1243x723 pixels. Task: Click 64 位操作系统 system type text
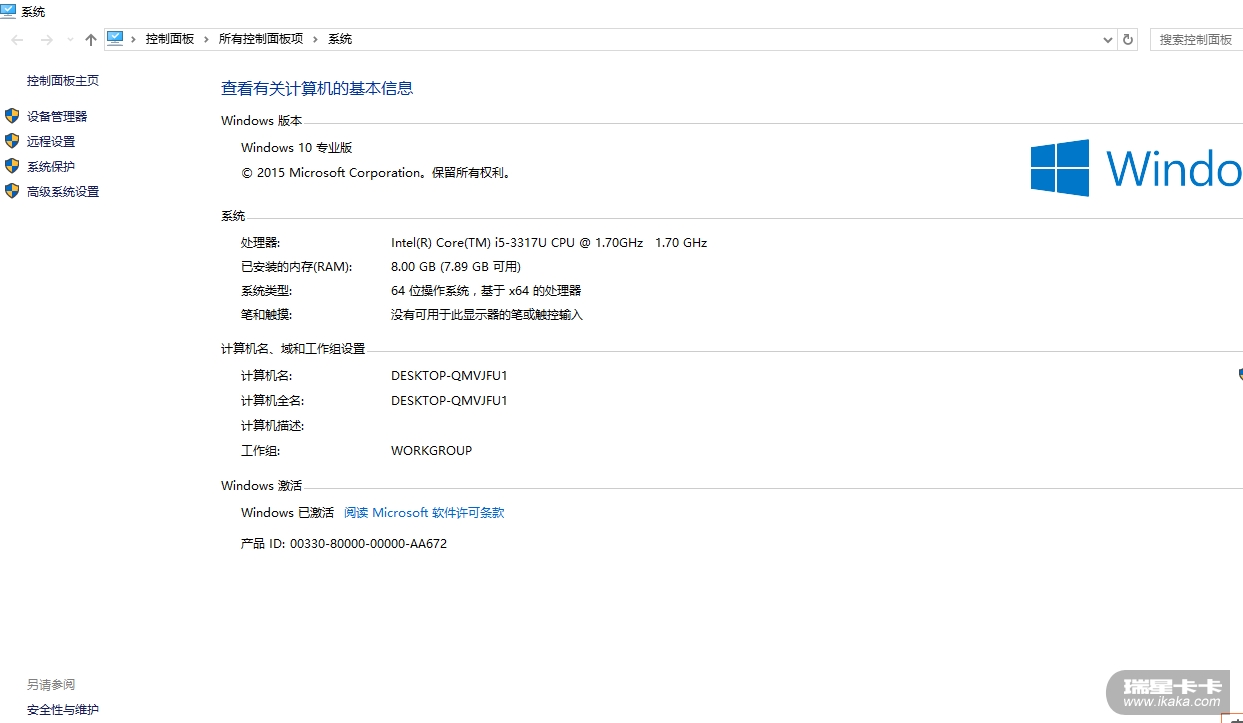486,291
